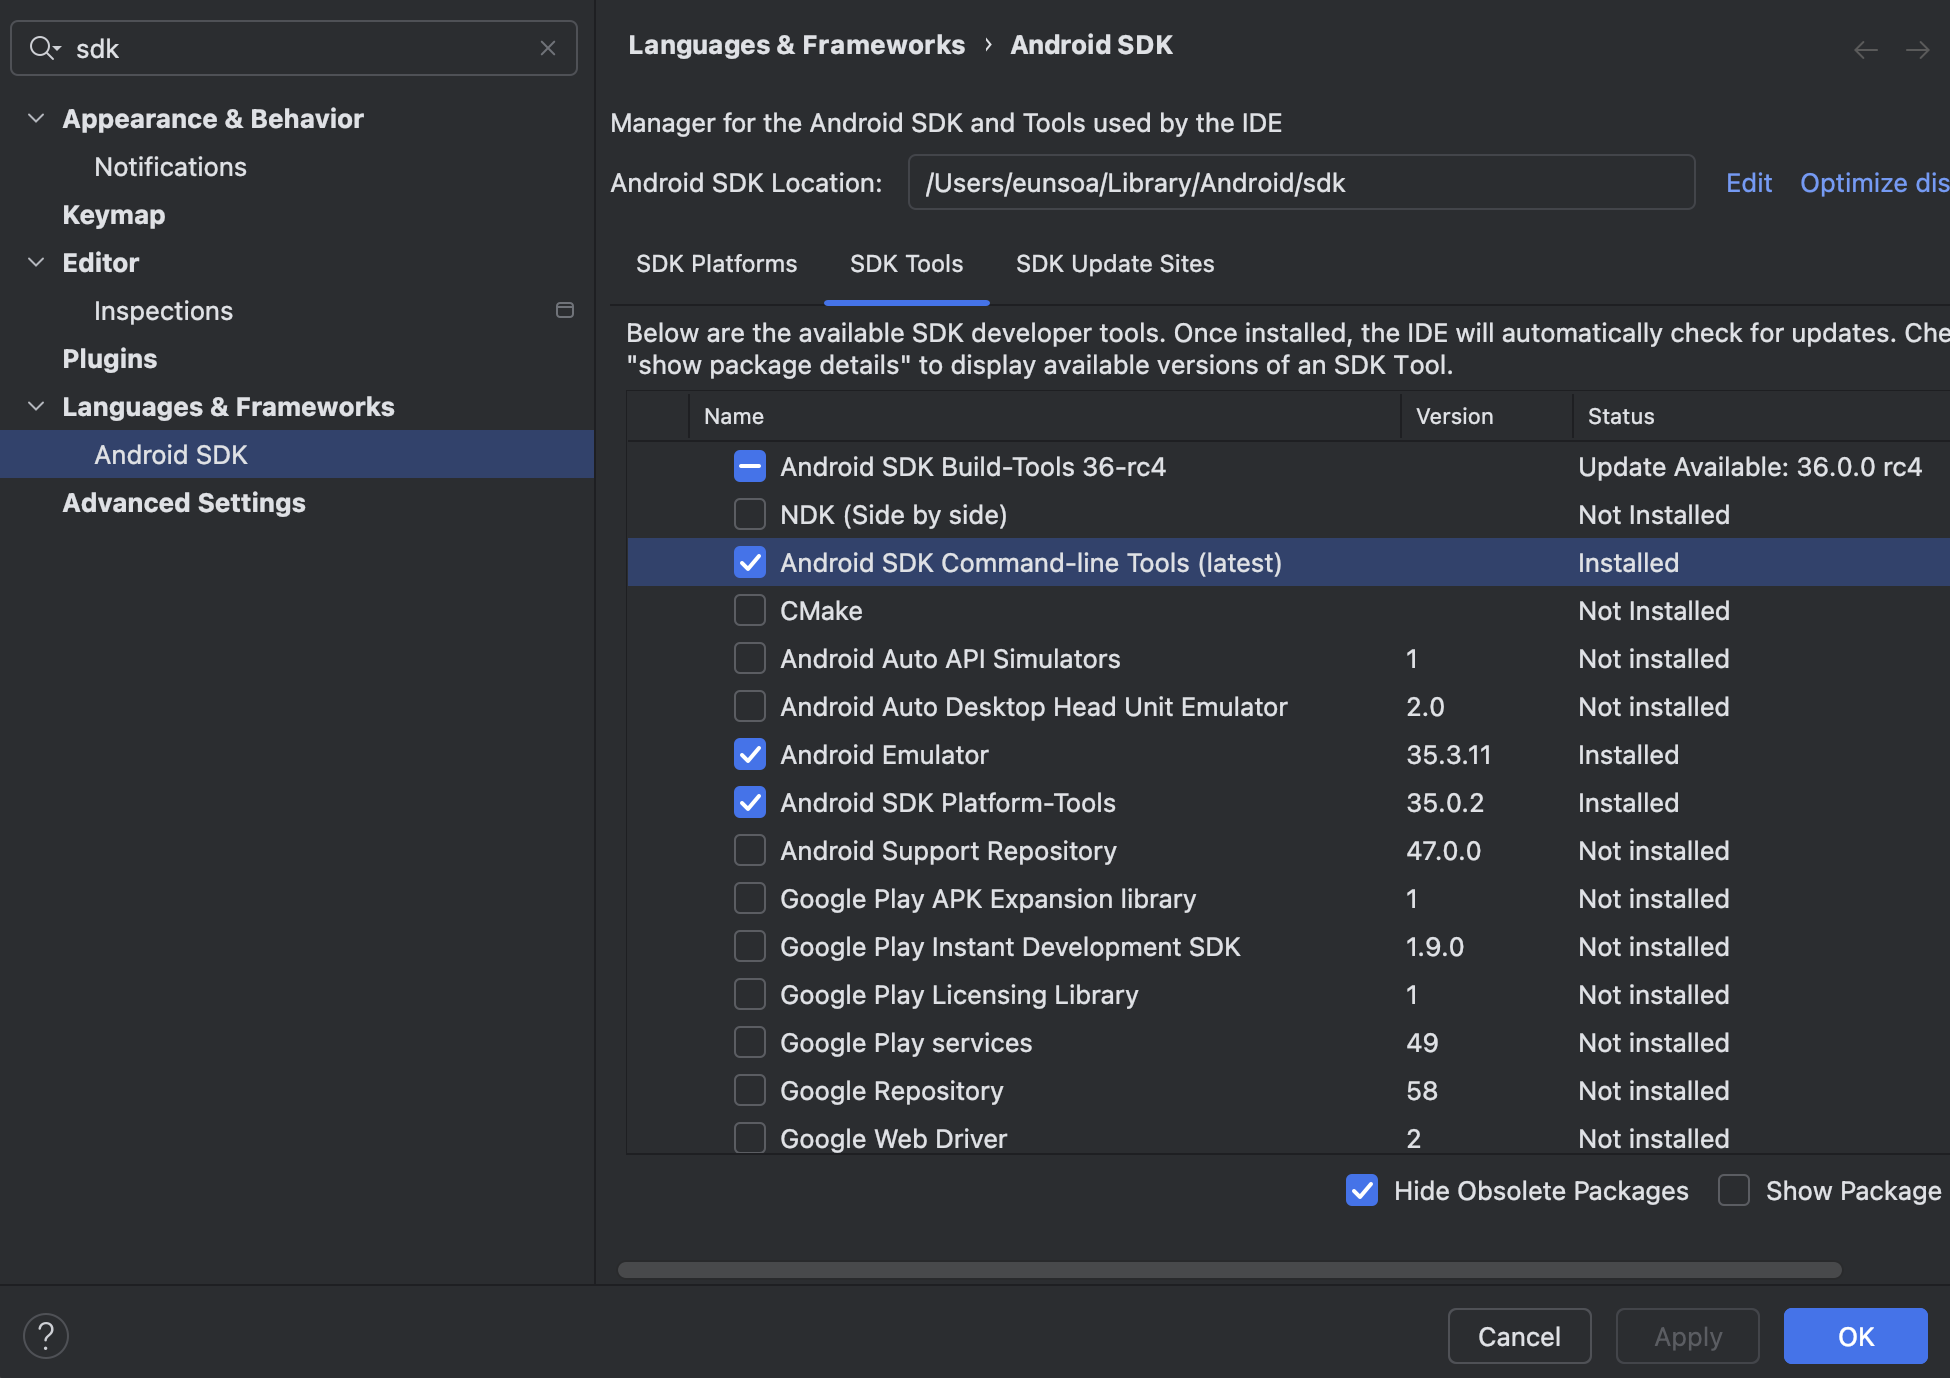The width and height of the screenshot is (1950, 1378).
Task: Open Notifications settings page
Action: (x=170, y=167)
